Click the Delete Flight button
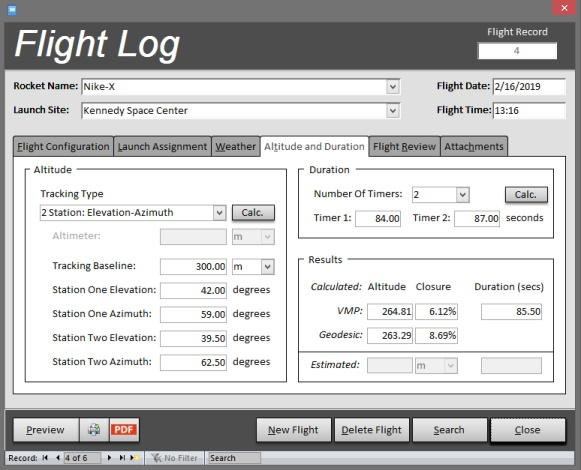Screen dimensions: 581x470 372,430
